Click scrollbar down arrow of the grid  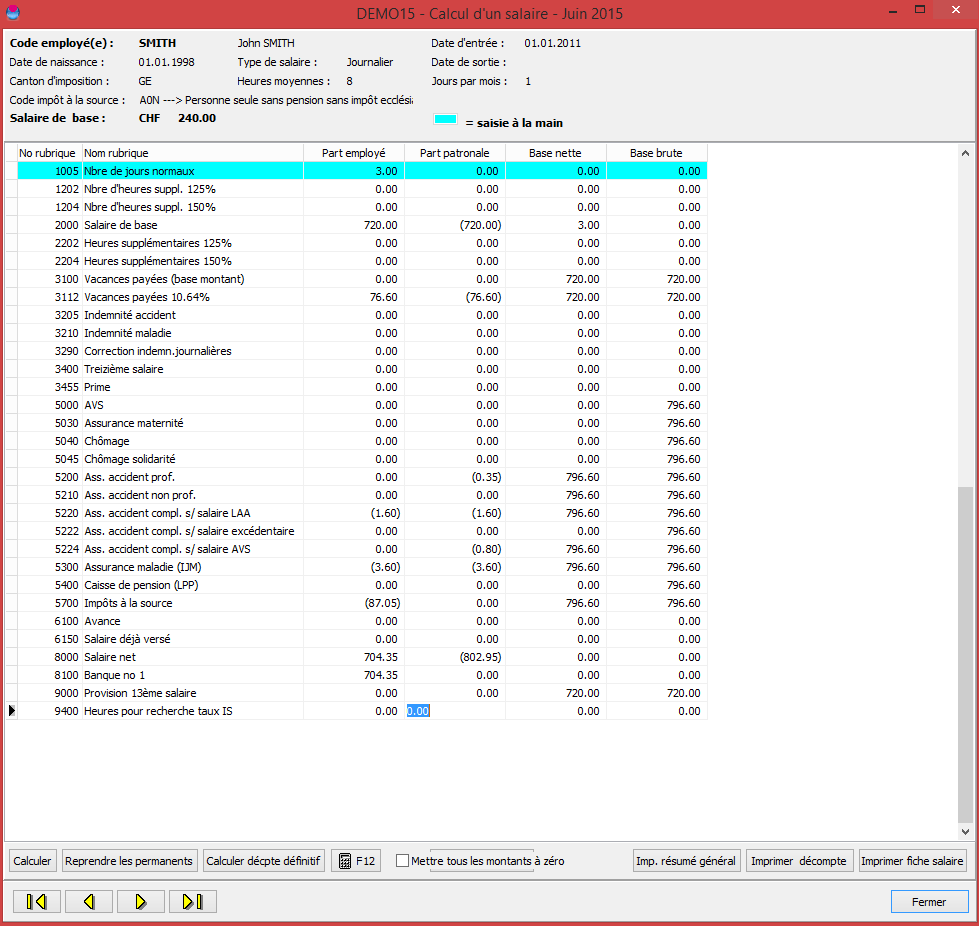click(965, 832)
